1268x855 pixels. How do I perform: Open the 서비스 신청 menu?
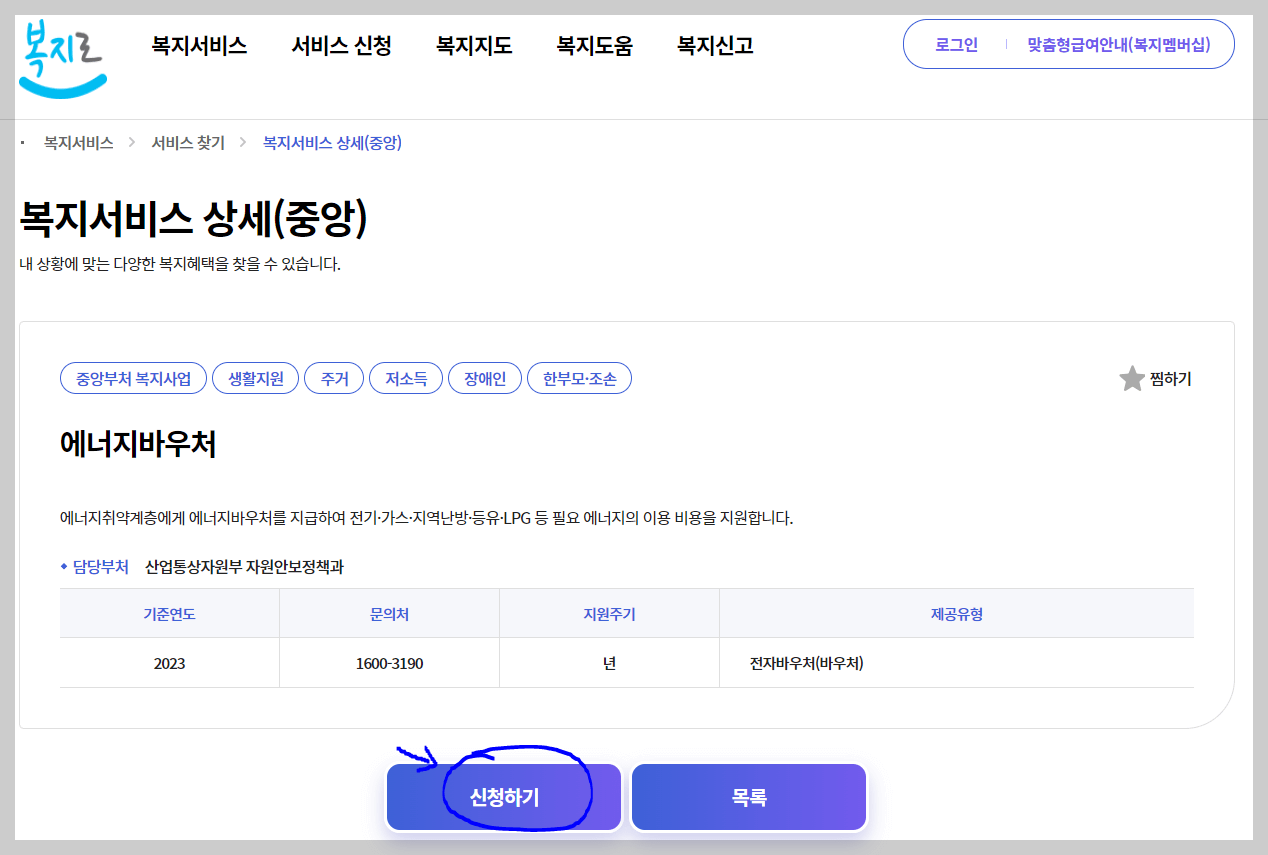point(342,44)
